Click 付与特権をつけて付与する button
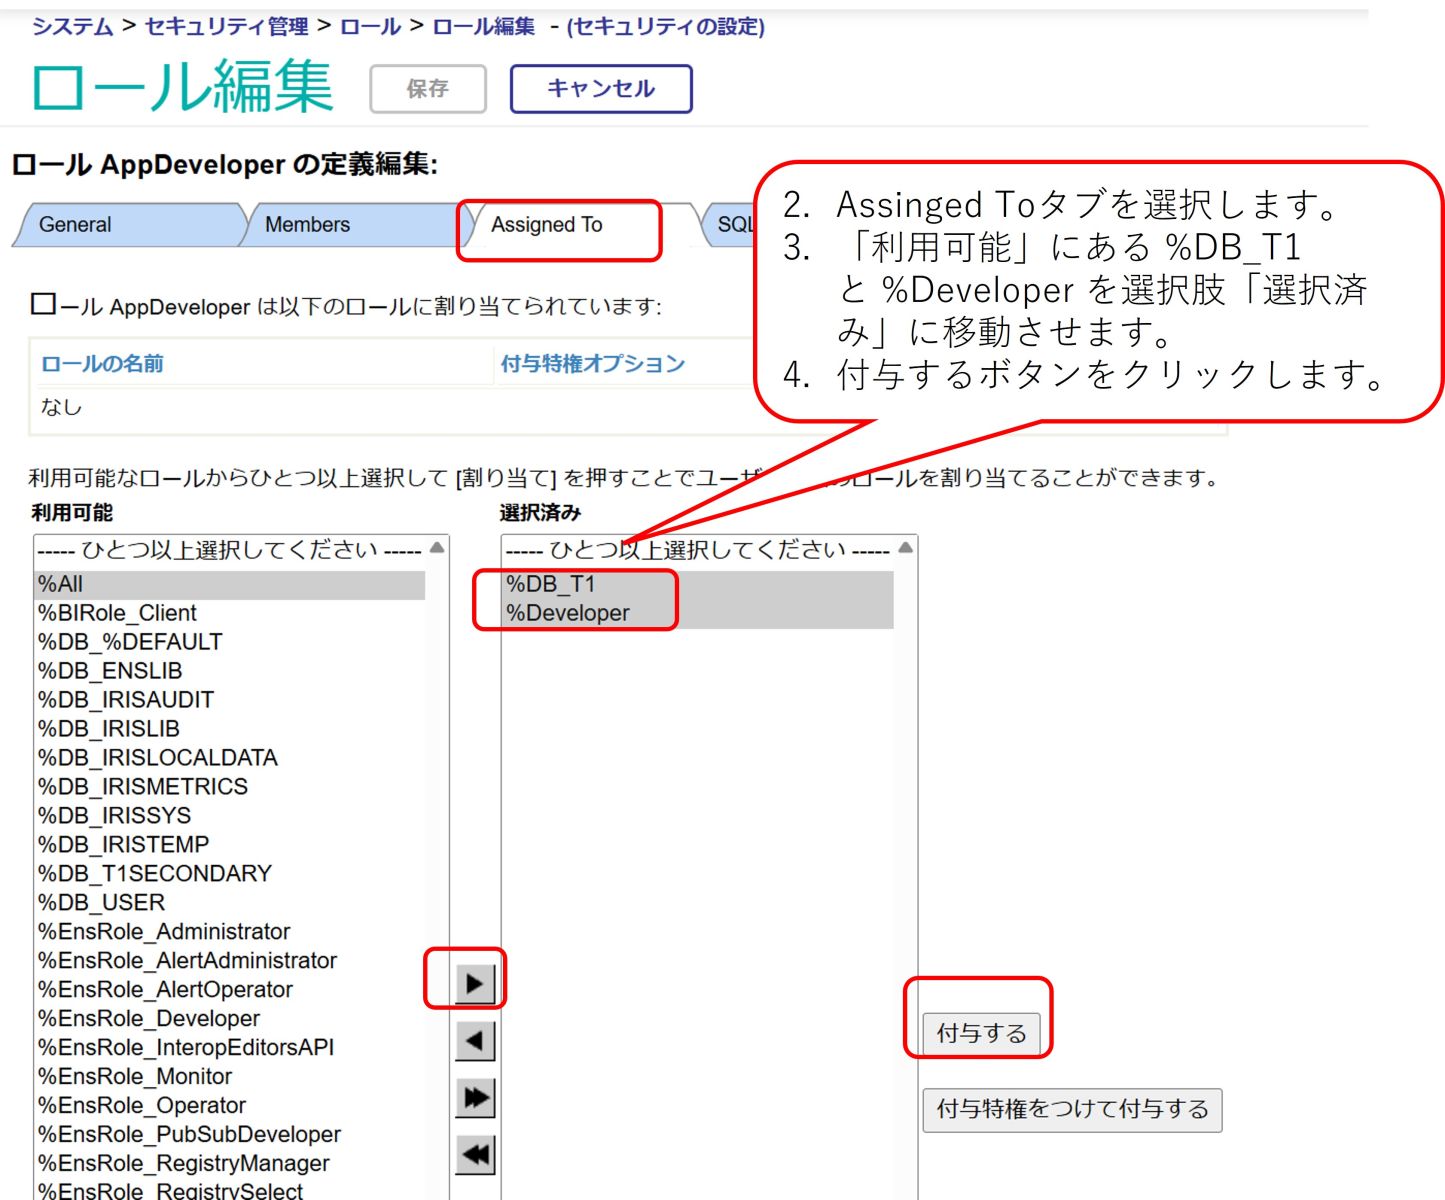The image size is (1445, 1200). tap(1072, 1109)
